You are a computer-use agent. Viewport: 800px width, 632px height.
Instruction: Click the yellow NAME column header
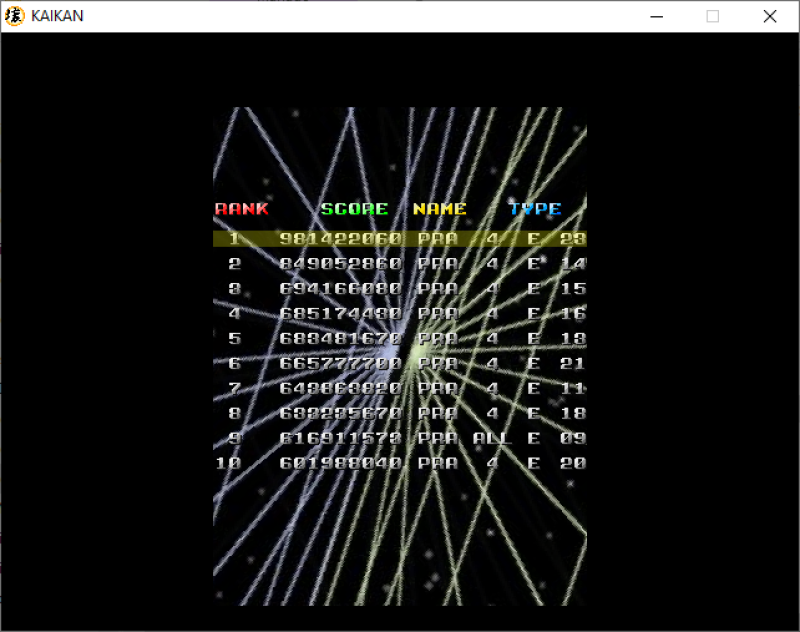439,209
